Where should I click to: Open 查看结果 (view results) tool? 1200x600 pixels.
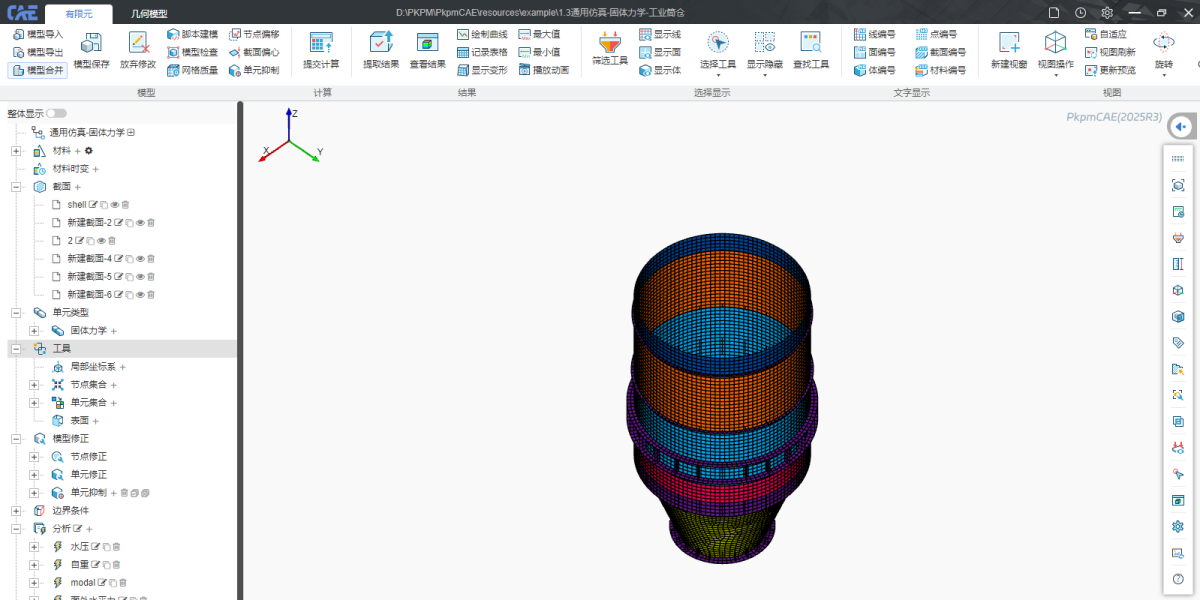click(x=427, y=44)
